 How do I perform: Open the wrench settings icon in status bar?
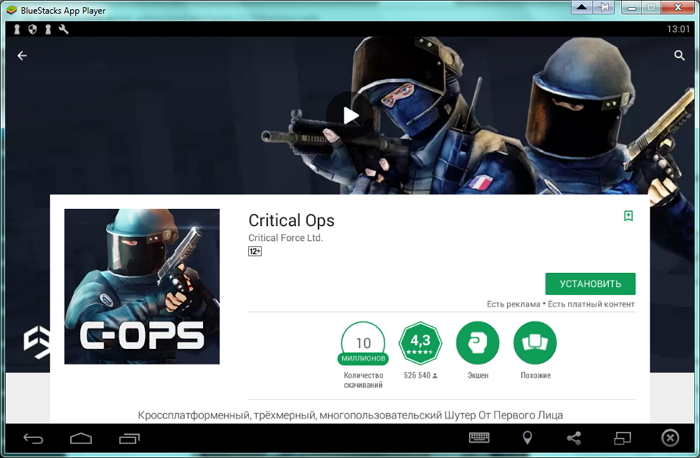click(x=63, y=29)
